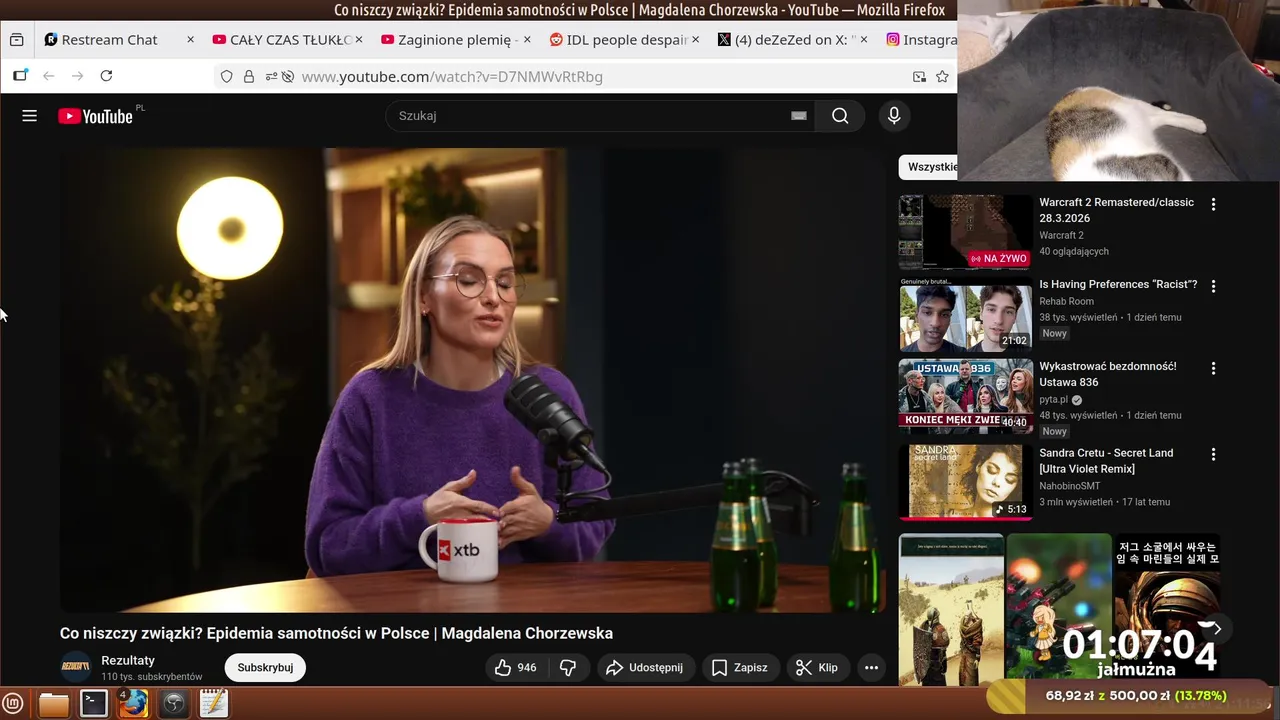This screenshot has width=1280, height=720.
Task: Start voice search with the microphone icon
Action: click(x=894, y=116)
